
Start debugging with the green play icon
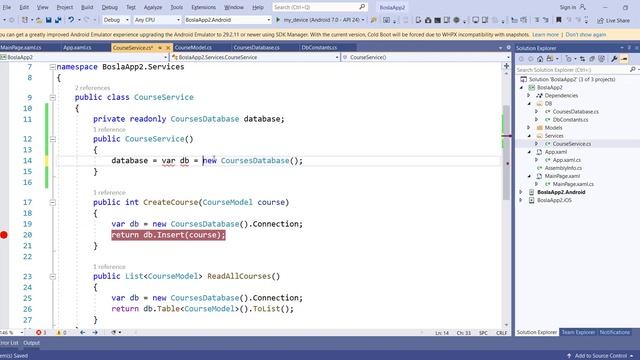tap(278, 20)
